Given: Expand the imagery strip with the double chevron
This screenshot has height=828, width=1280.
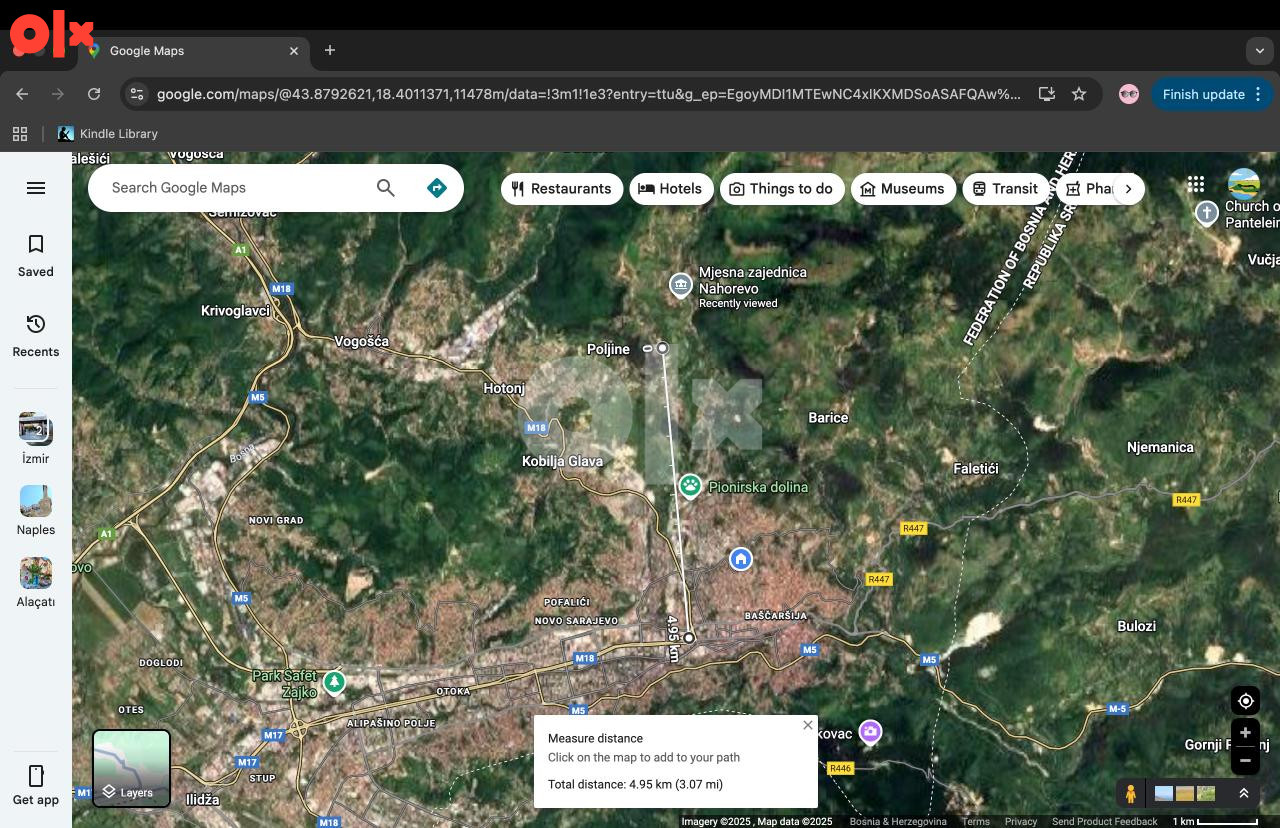Looking at the screenshot, I should click(1244, 793).
